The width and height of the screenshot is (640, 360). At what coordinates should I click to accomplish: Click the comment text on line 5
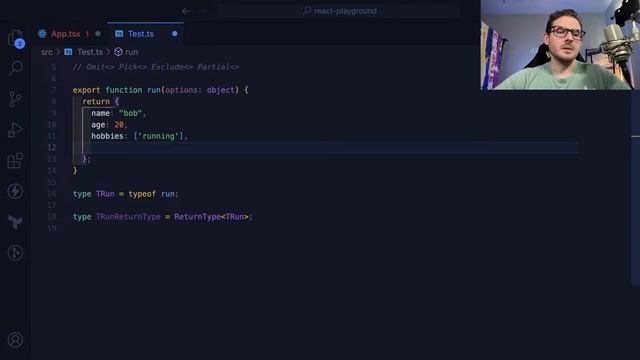[156, 67]
